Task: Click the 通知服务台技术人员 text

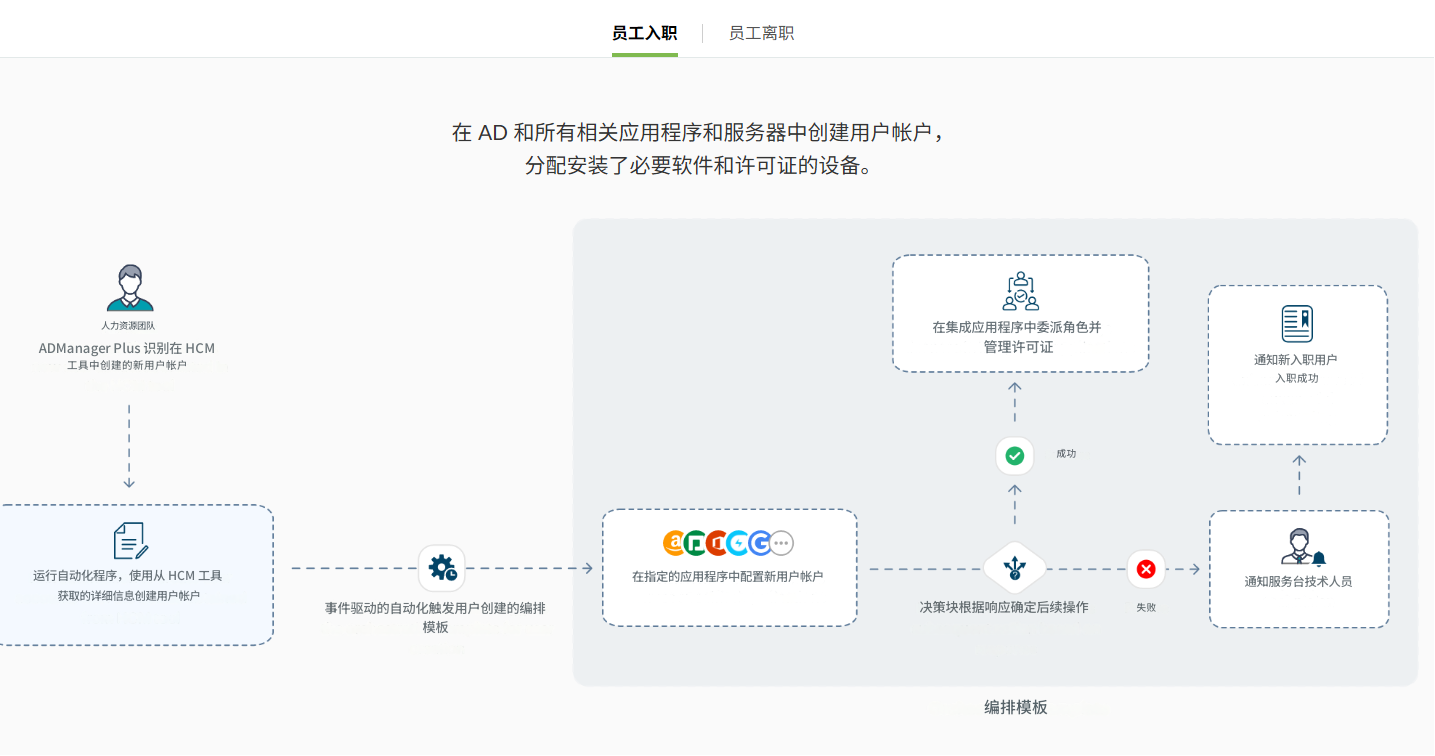Action: point(1298,582)
